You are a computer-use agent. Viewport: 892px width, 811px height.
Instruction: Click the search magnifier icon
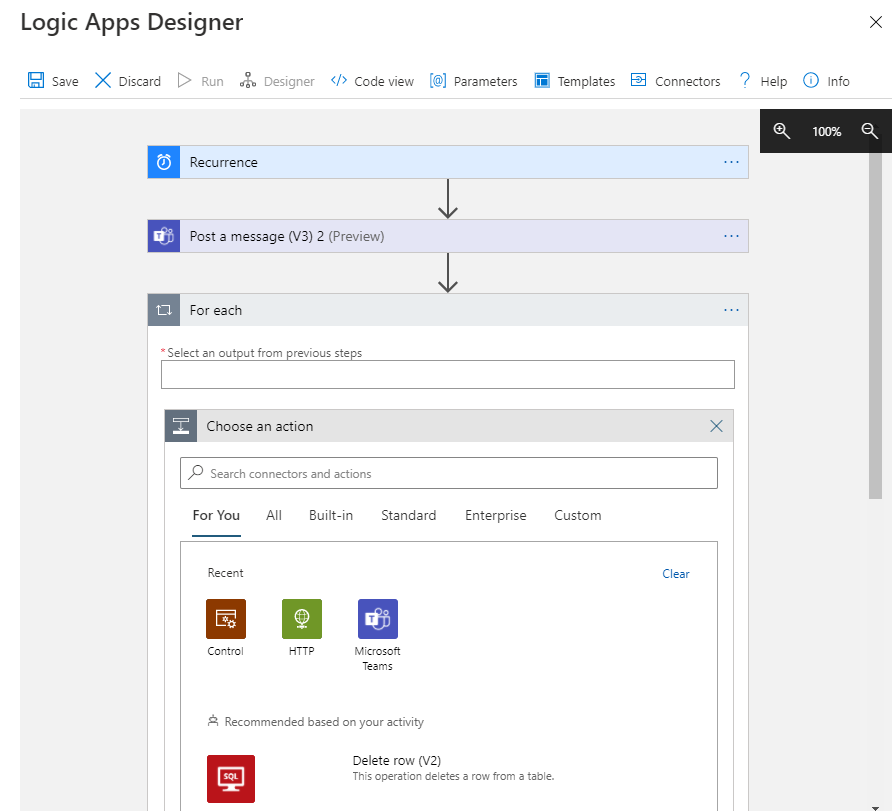tap(196, 473)
